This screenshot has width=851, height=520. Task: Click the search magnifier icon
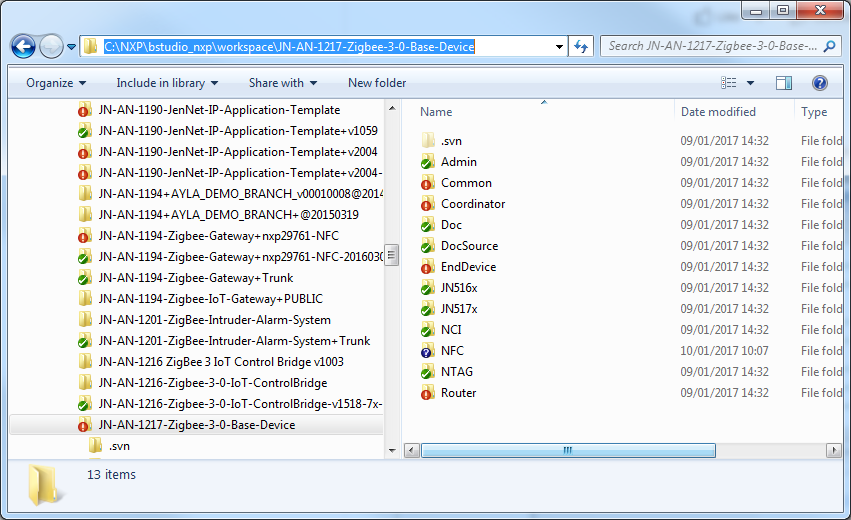[829, 46]
